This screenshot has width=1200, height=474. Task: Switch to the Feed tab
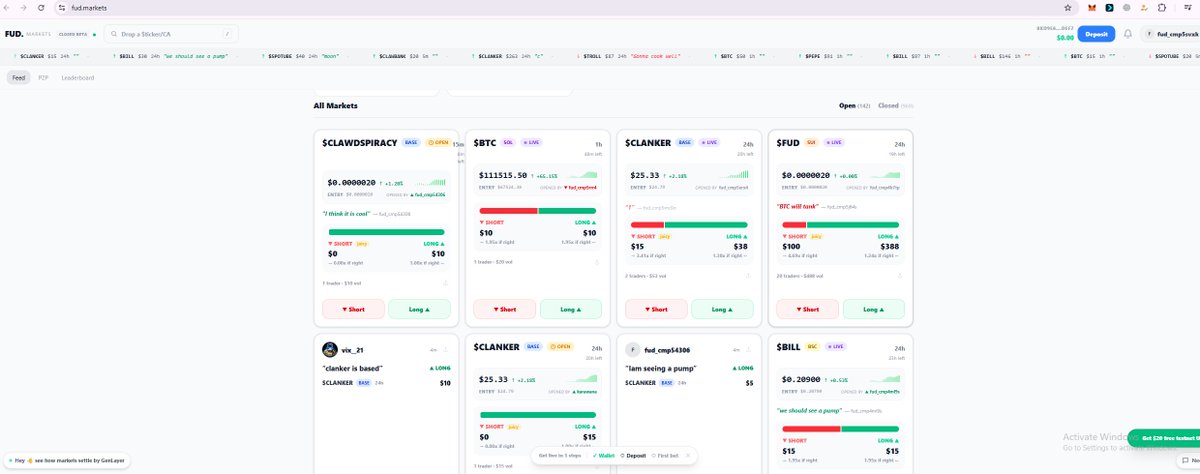[x=19, y=77]
